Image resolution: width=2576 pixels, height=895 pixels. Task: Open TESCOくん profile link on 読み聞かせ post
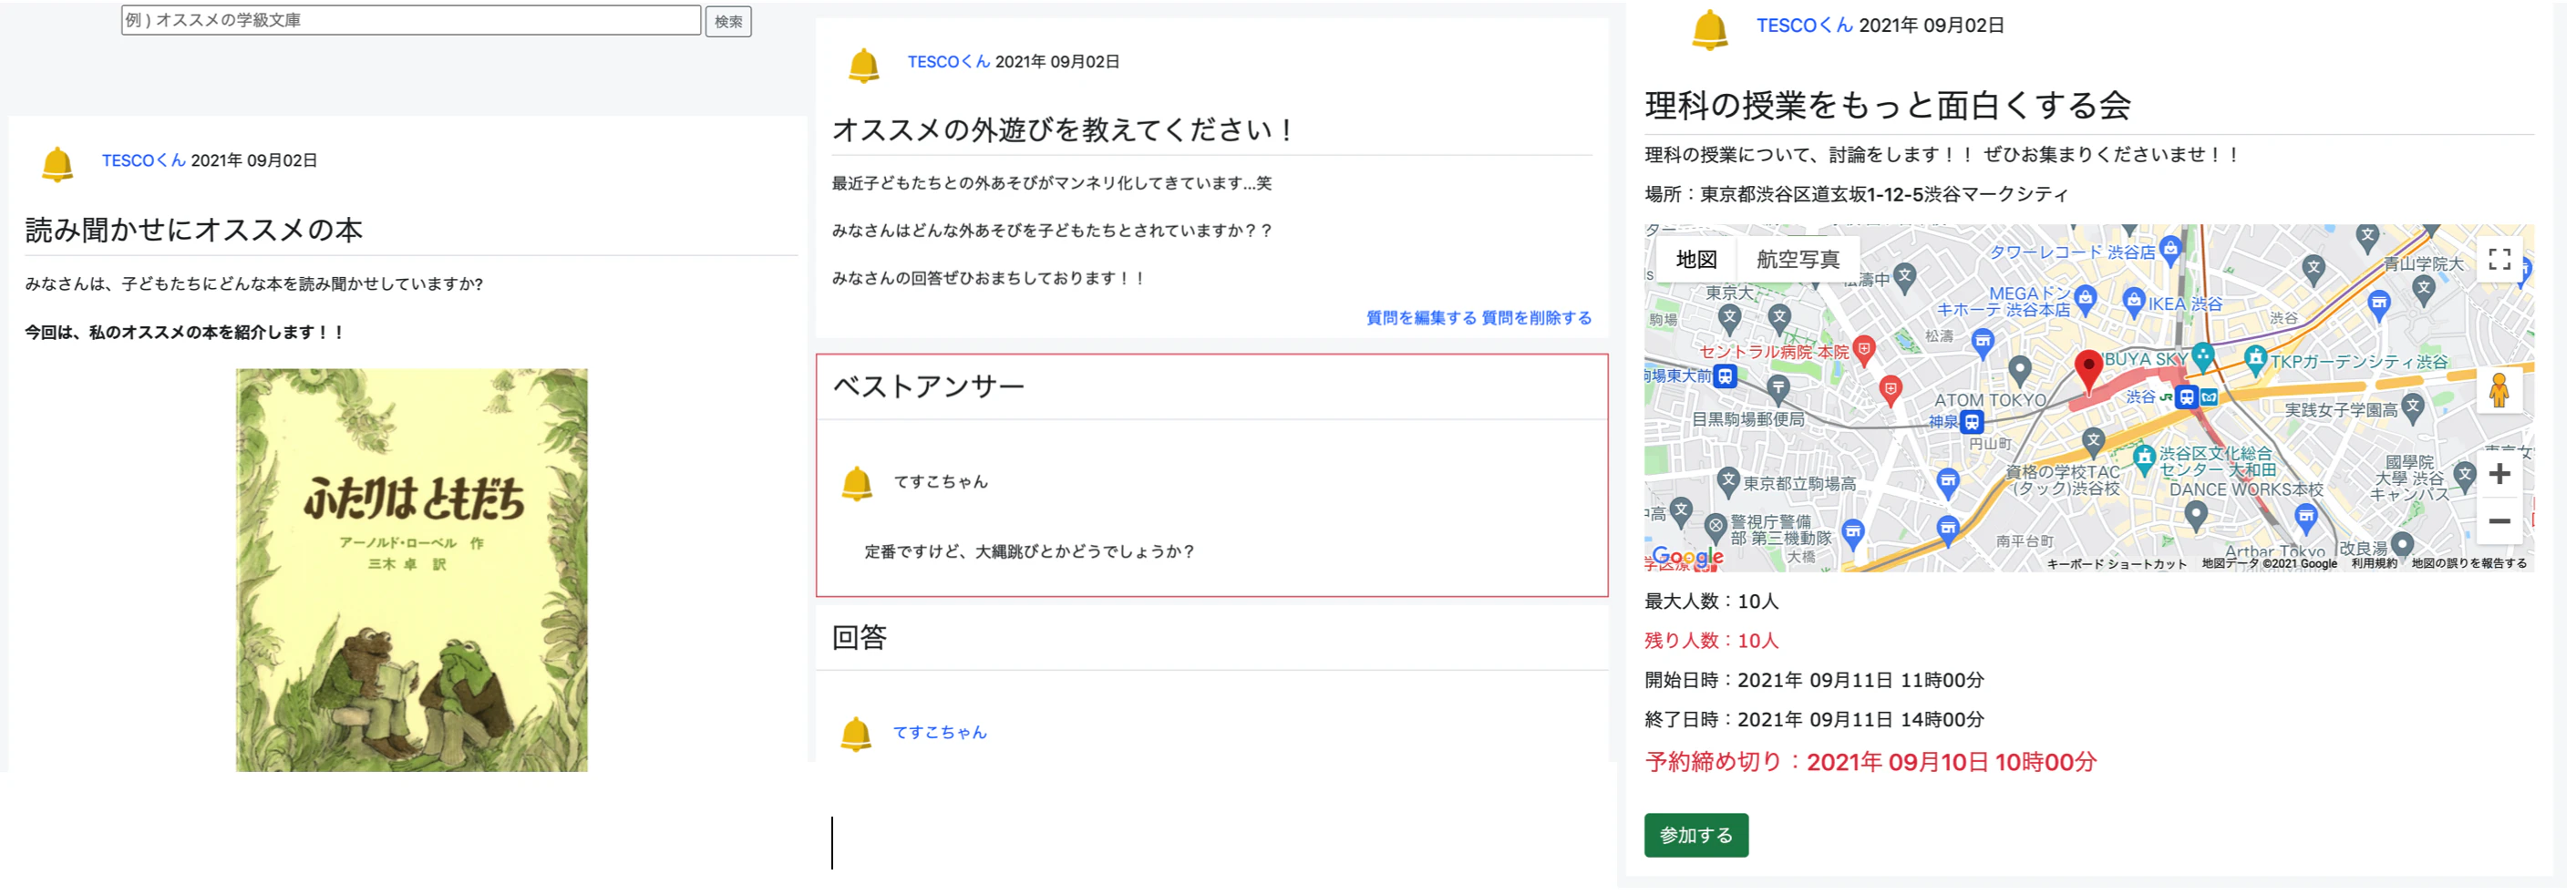[x=144, y=160]
